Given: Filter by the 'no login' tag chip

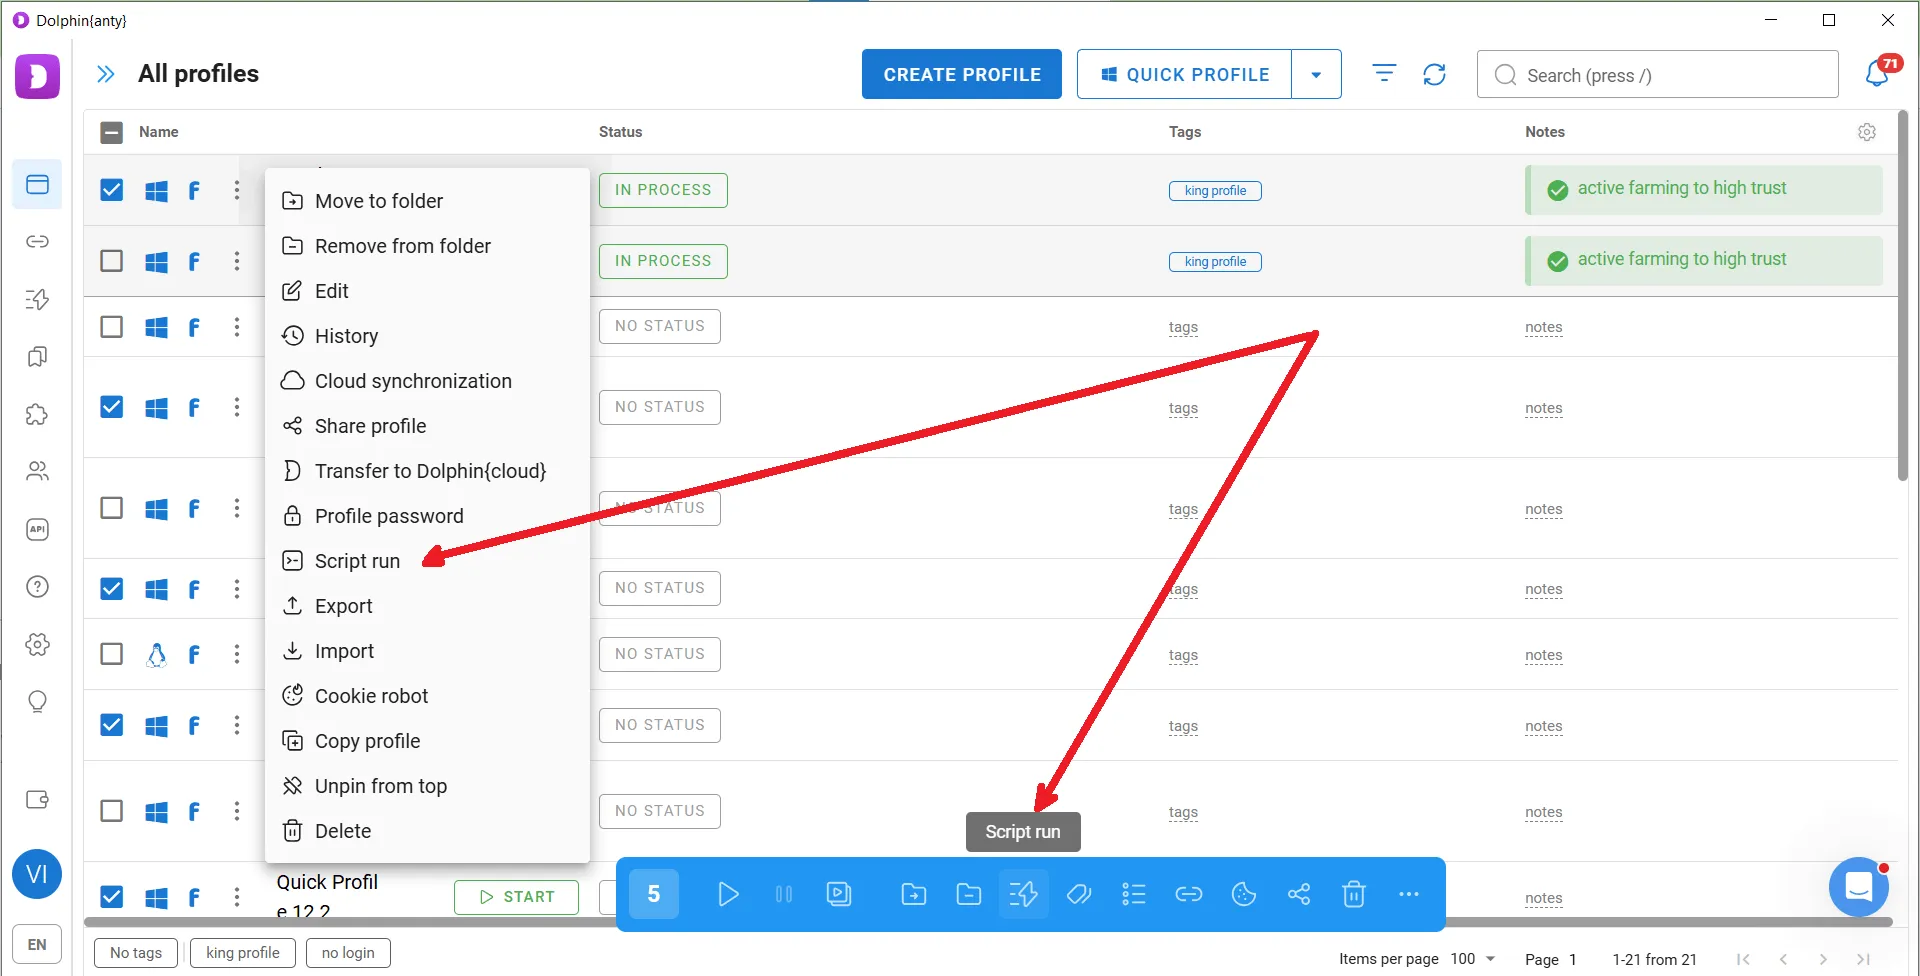Looking at the screenshot, I should (x=348, y=953).
